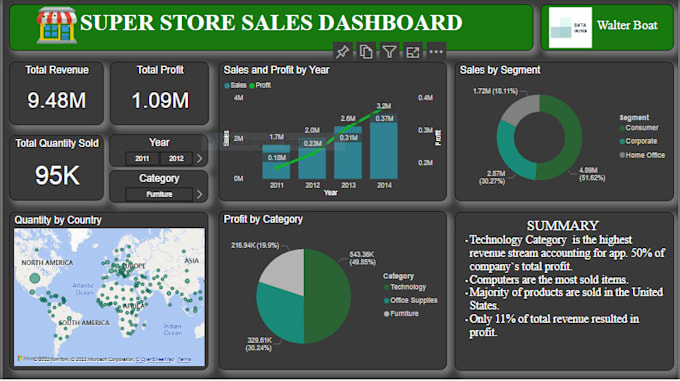
Task: Click the SOUTH AMERICA map label
Action: point(84,323)
